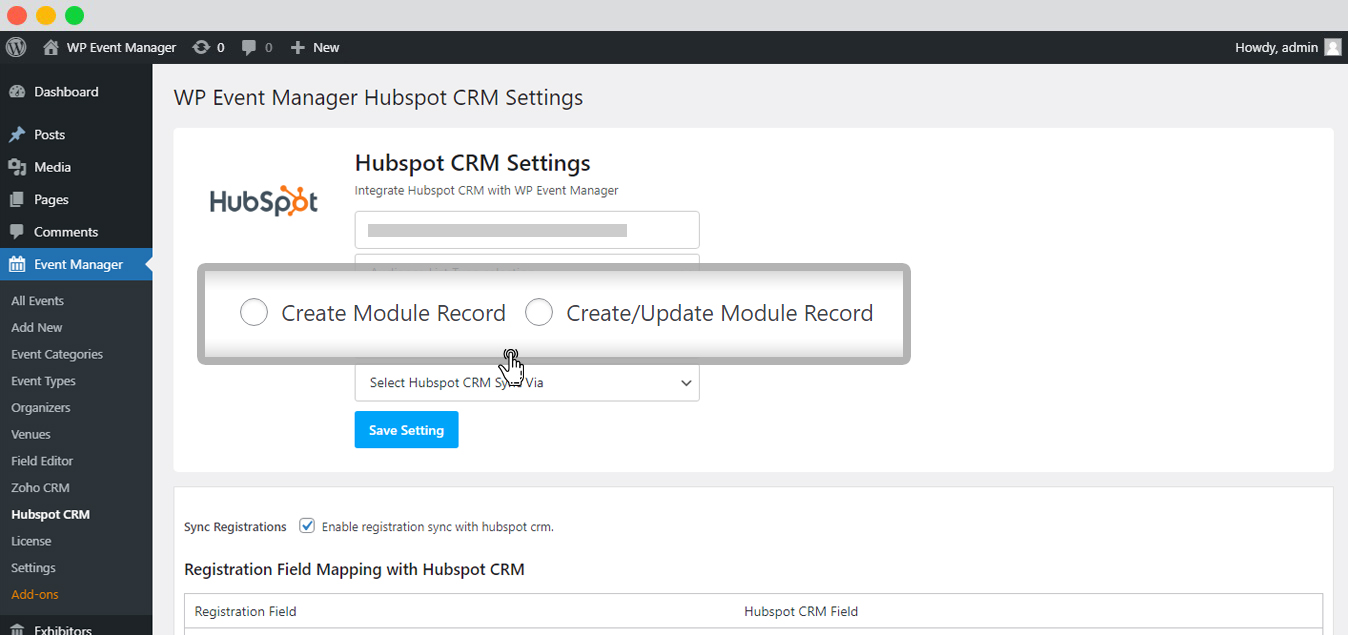
Task: Close the window with red button
Action: [17, 15]
